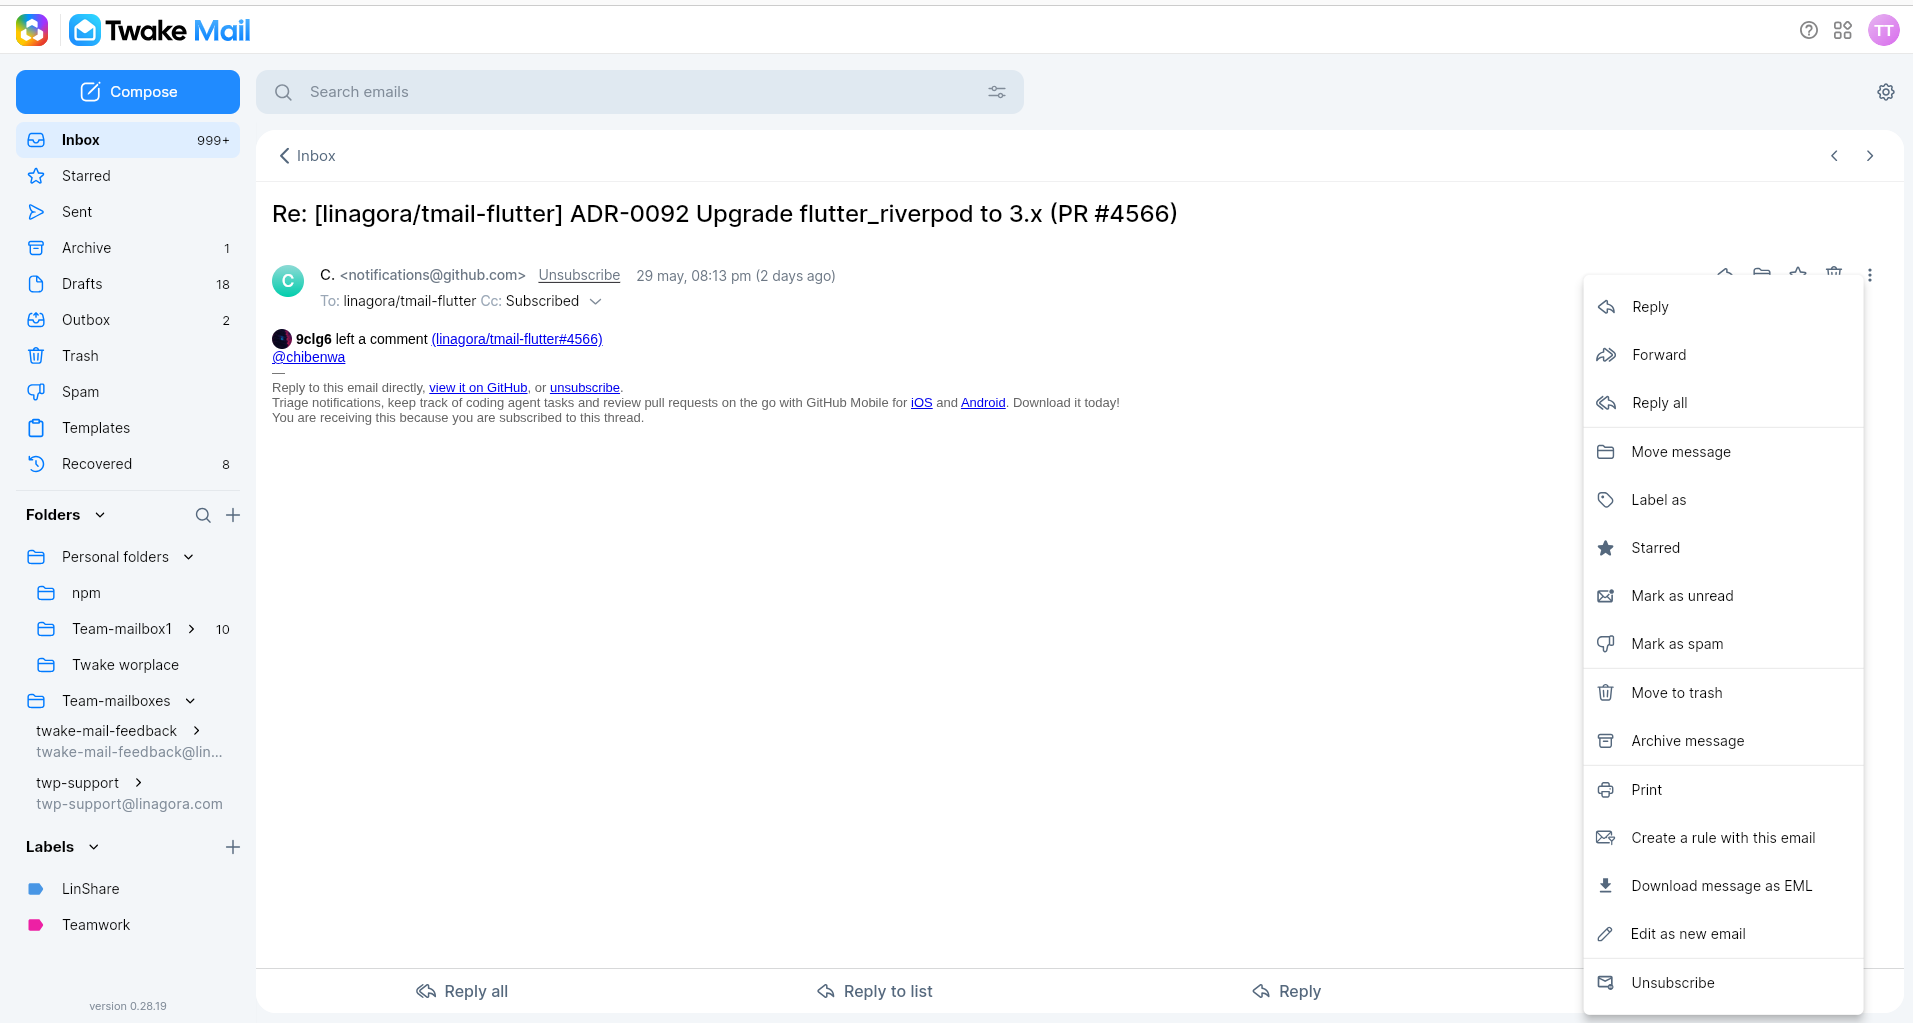
Task: Collapse the Folders section
Action: pos(100,515)
